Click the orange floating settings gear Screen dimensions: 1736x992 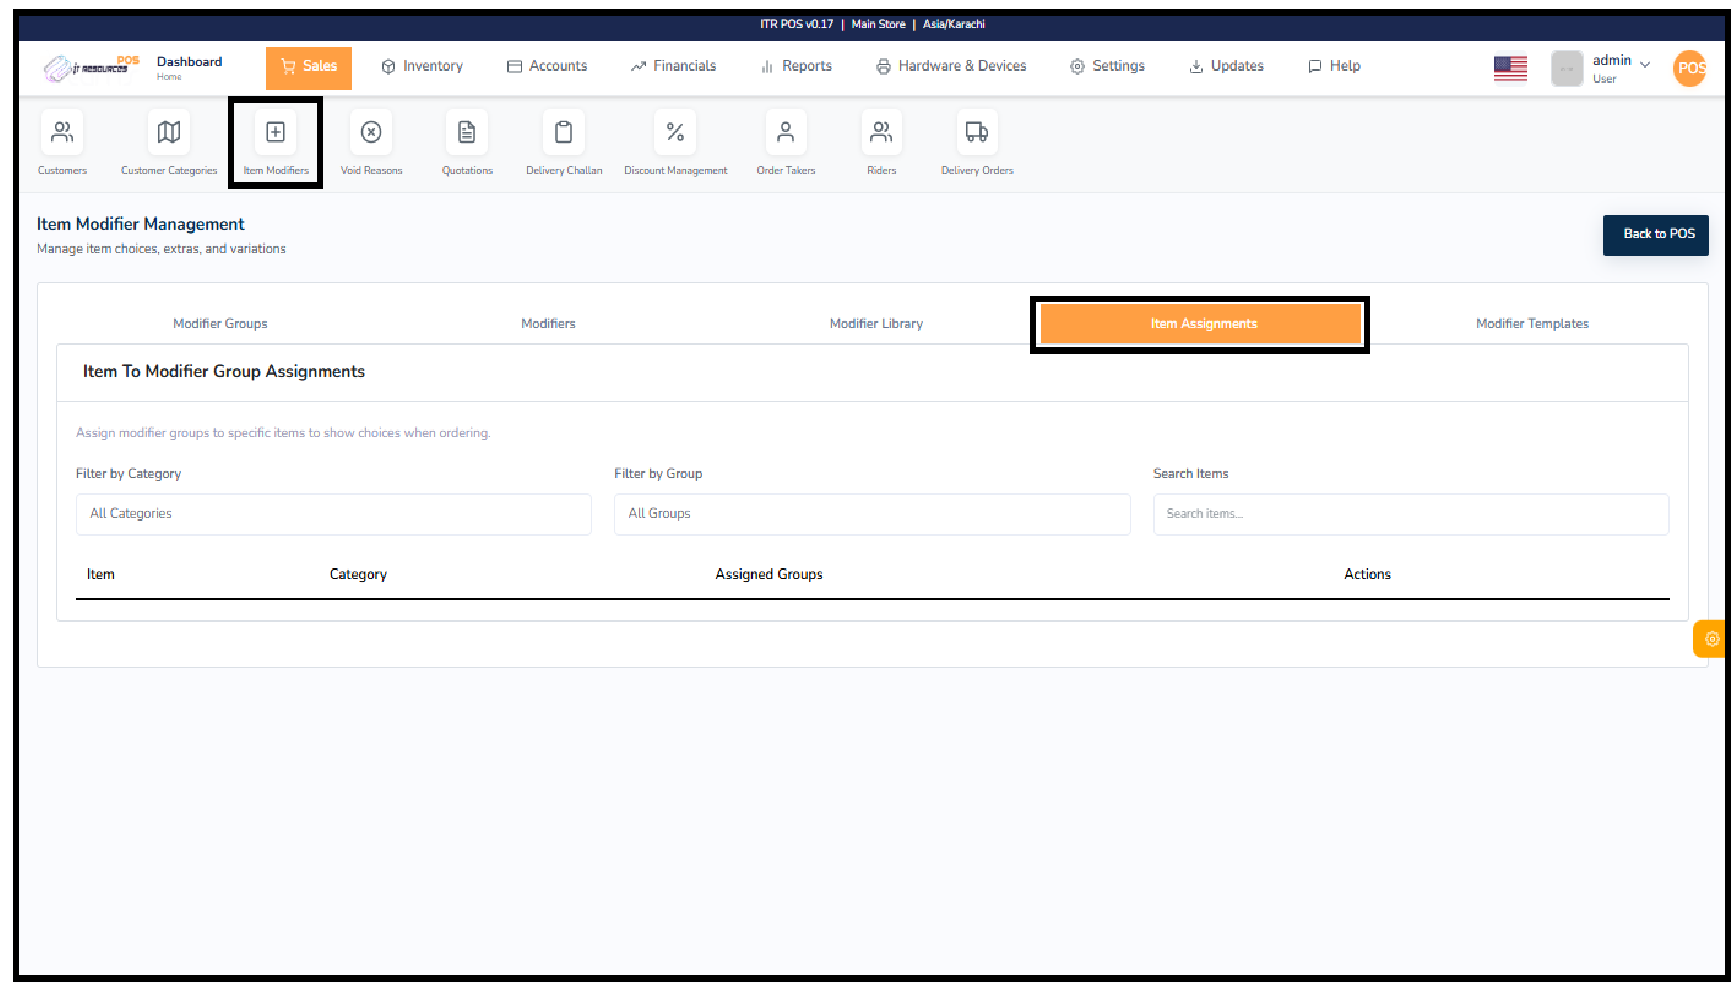[1711, 639]
